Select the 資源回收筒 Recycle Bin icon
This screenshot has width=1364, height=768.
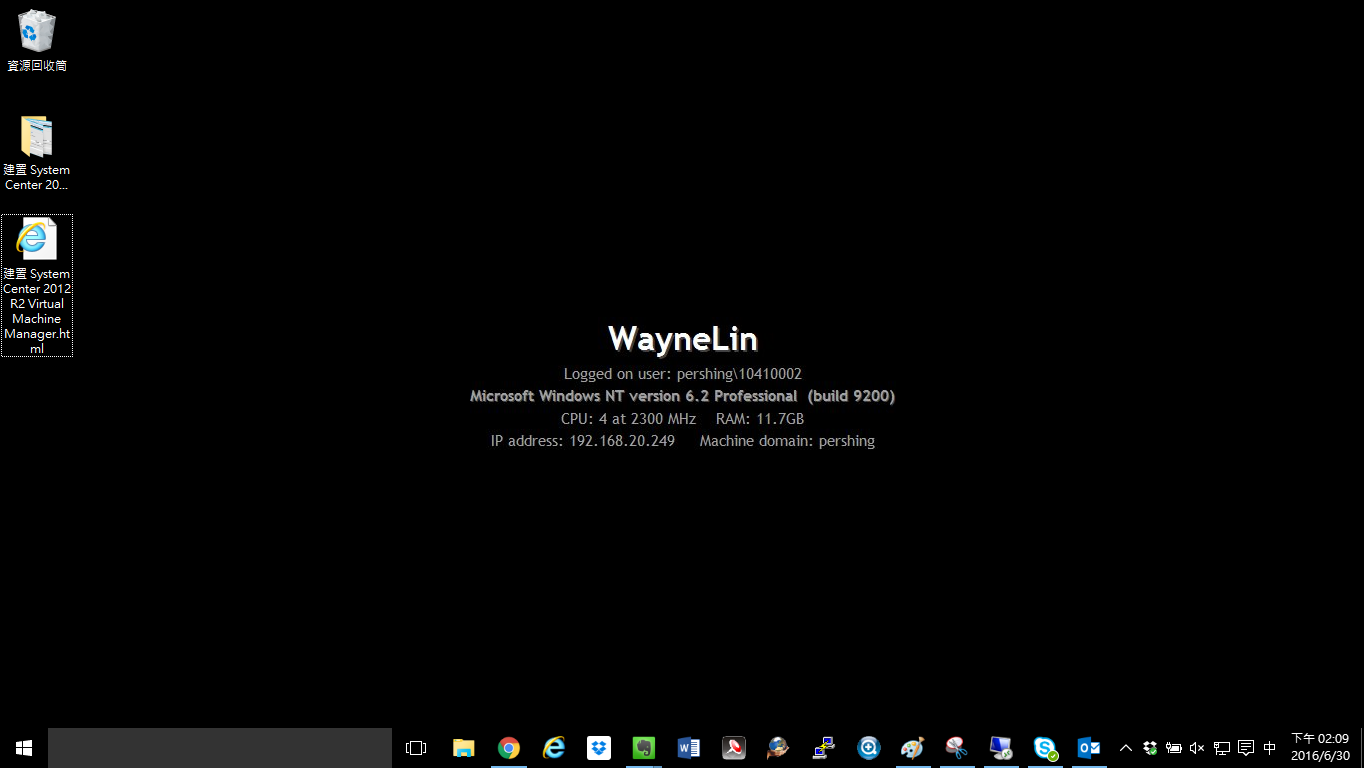coord(37,41)
